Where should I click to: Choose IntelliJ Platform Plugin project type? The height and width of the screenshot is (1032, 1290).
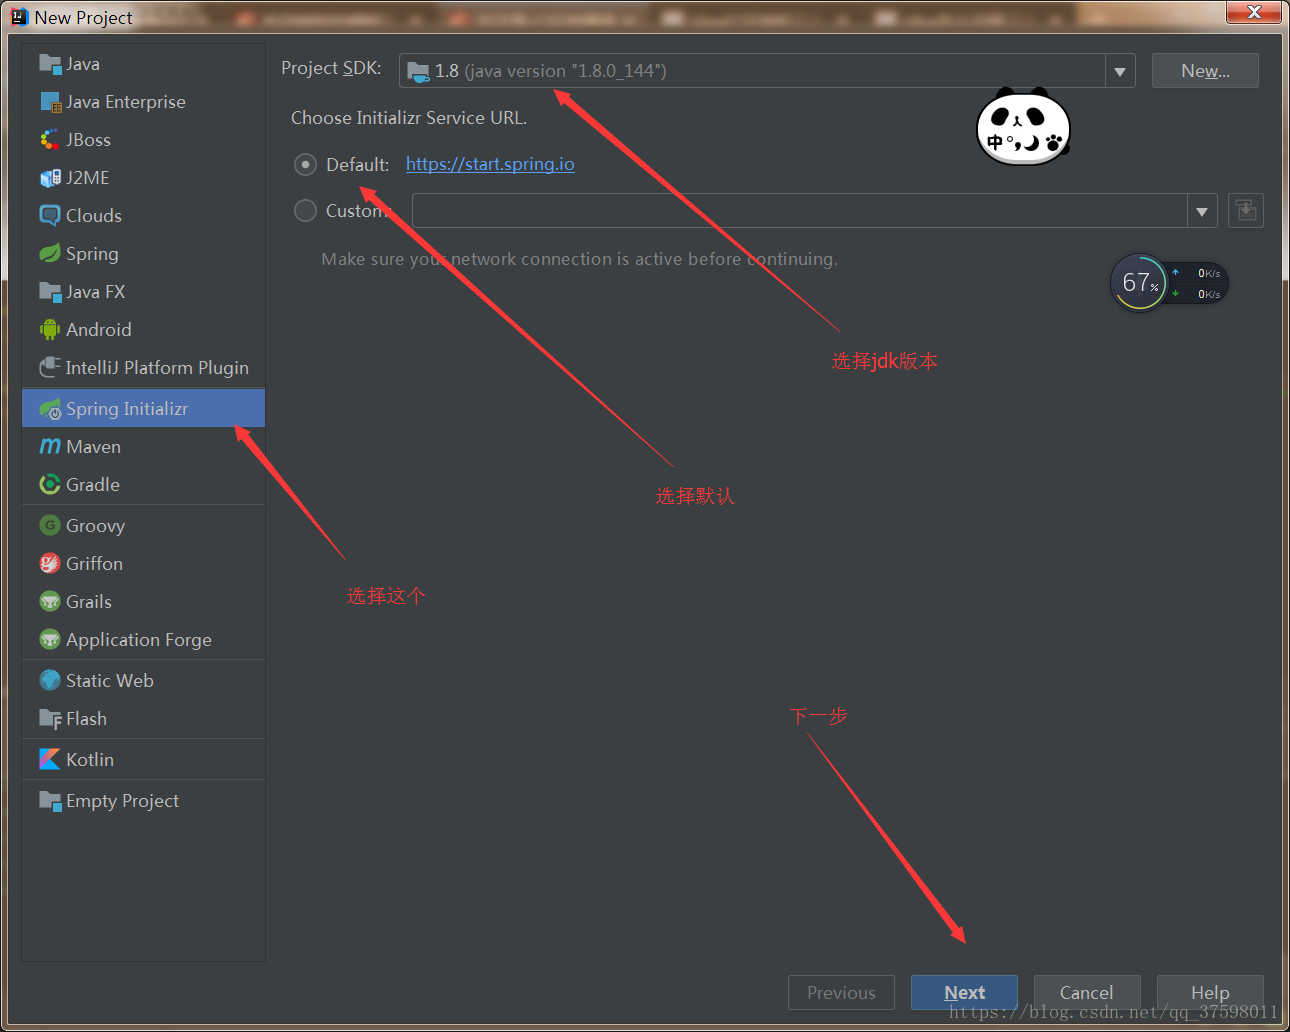[x=143, y=368]
